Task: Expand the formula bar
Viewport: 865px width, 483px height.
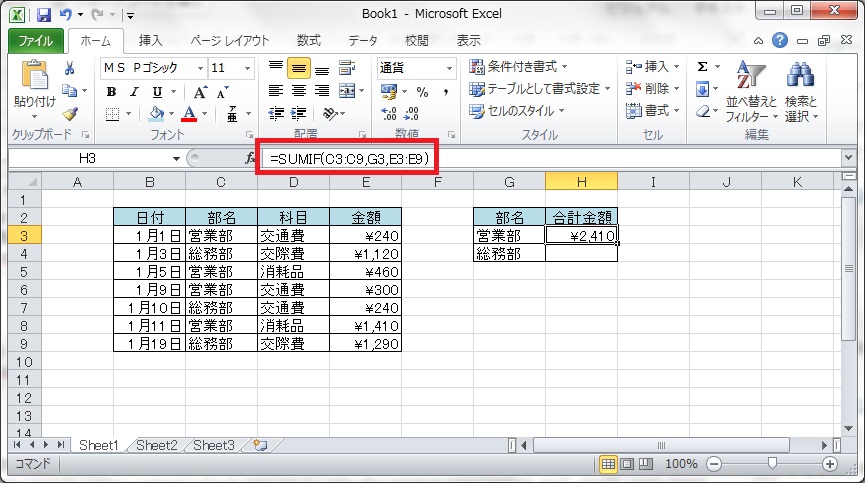Action: coord(848,158)
